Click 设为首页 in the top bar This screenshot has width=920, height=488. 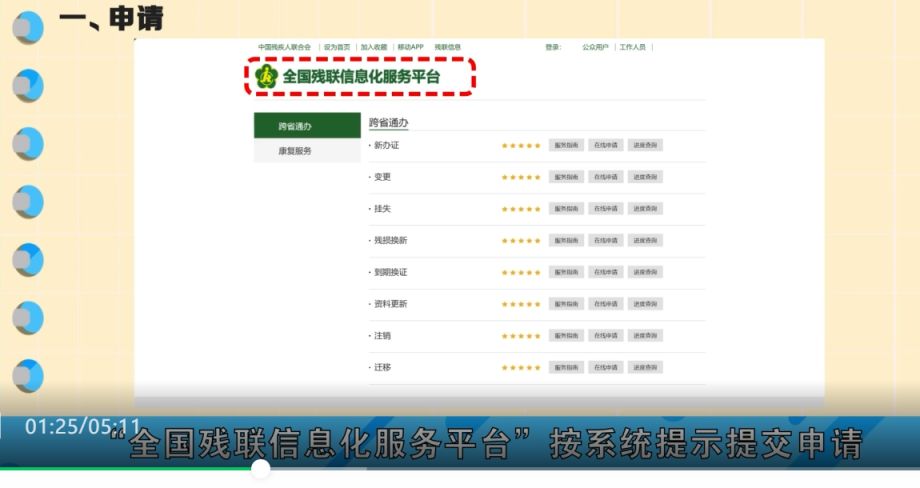(337, 47)
